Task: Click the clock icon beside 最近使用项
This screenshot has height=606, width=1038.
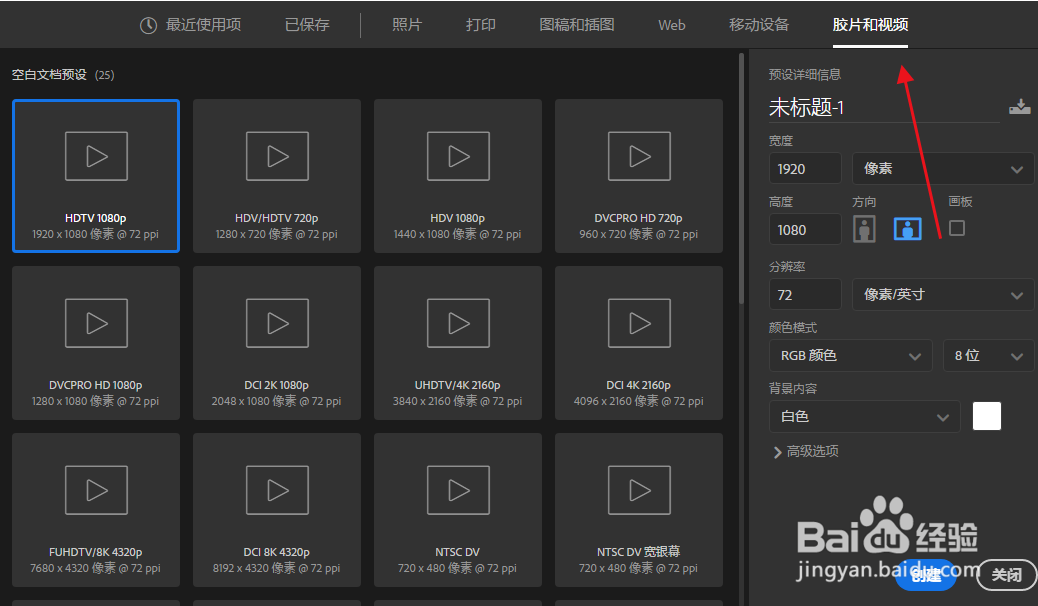Action: coord(148,25)
